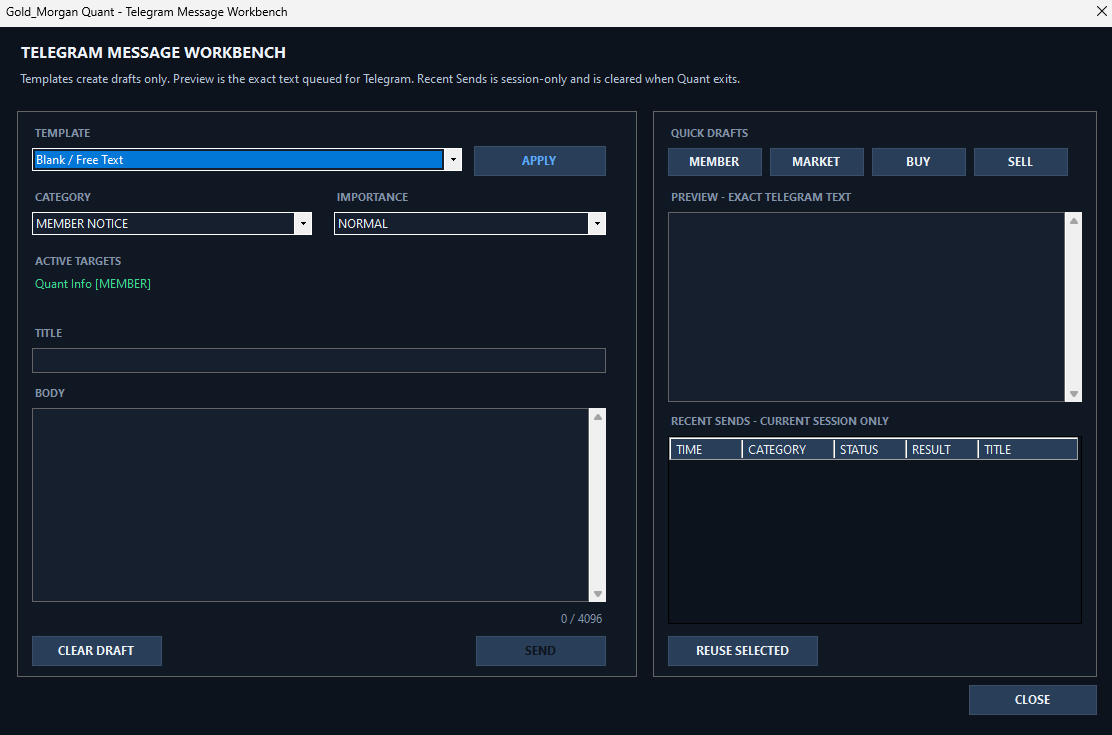This screenshot has height=735, width=1112.
Task: Click the 0 / 4096 character counter
Action: tap(582, 619)
